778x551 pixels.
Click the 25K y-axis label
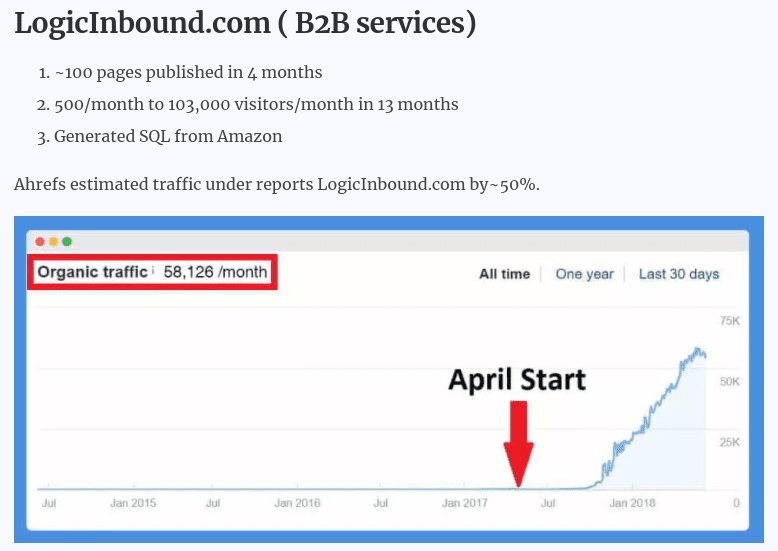coord(729,442)
